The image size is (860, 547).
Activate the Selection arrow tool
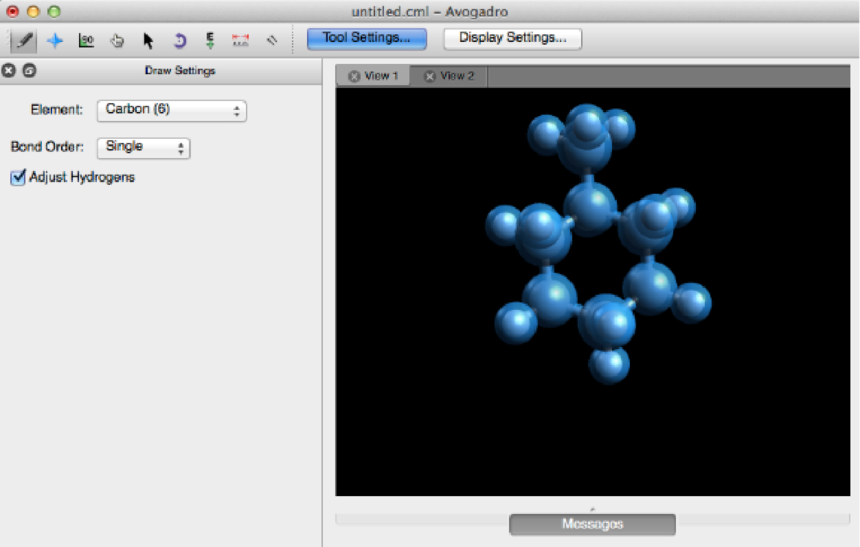click(x=148, y=40)
